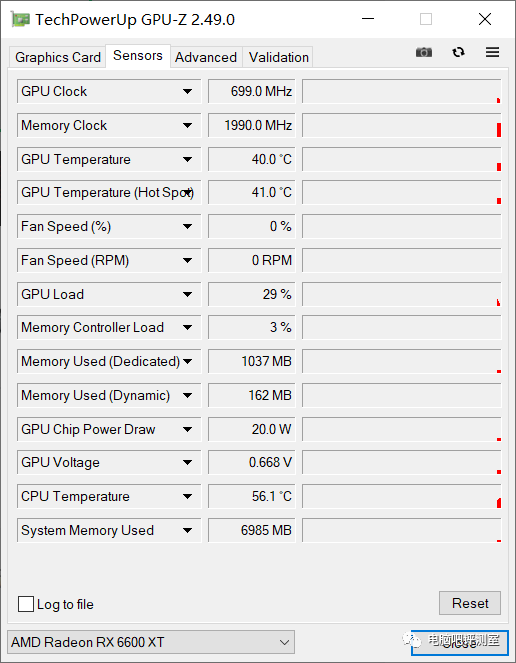Click the GPU-Z app icon in title bar
Image resolution: width=516 pixels, height=663 pixels.
coord(19,19)
